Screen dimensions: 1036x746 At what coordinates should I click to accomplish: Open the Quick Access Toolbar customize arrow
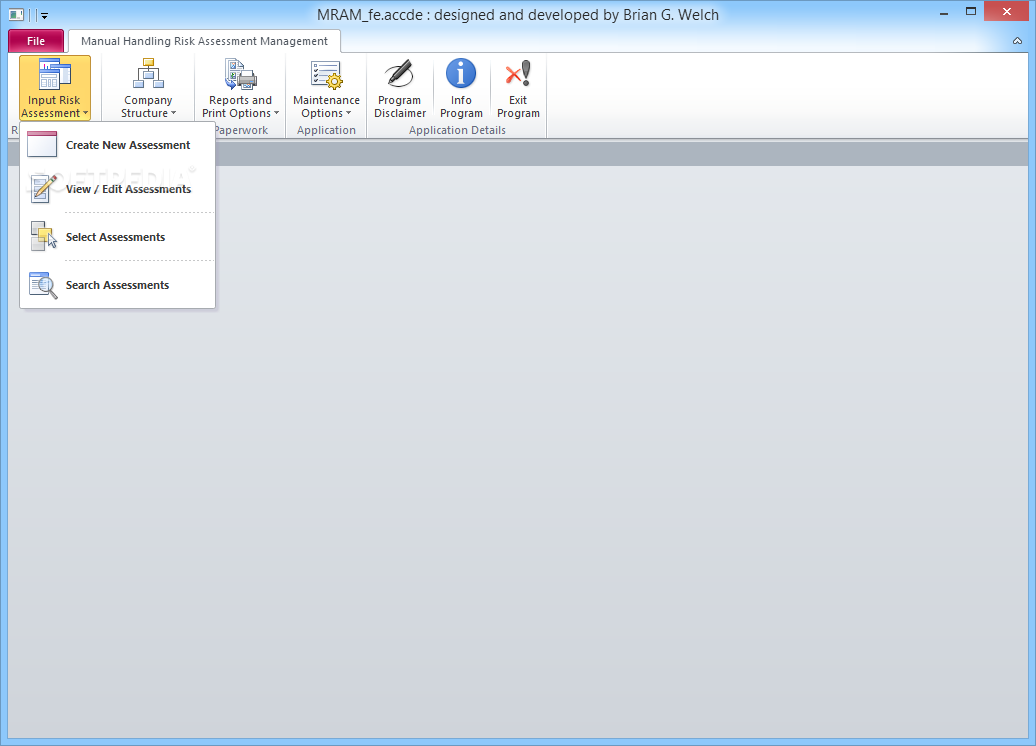44,15
